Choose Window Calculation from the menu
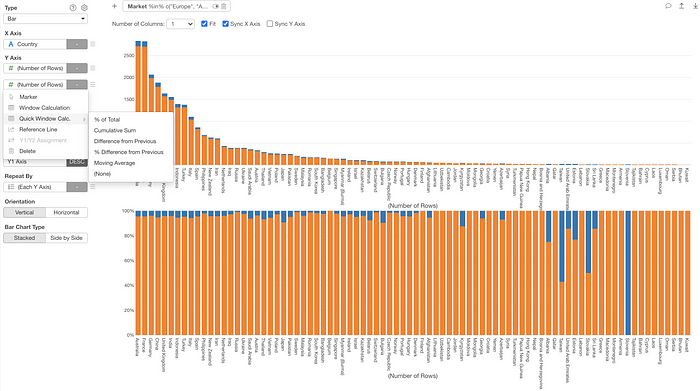Viewport: 700px width, 391px height. click(46, 108)
